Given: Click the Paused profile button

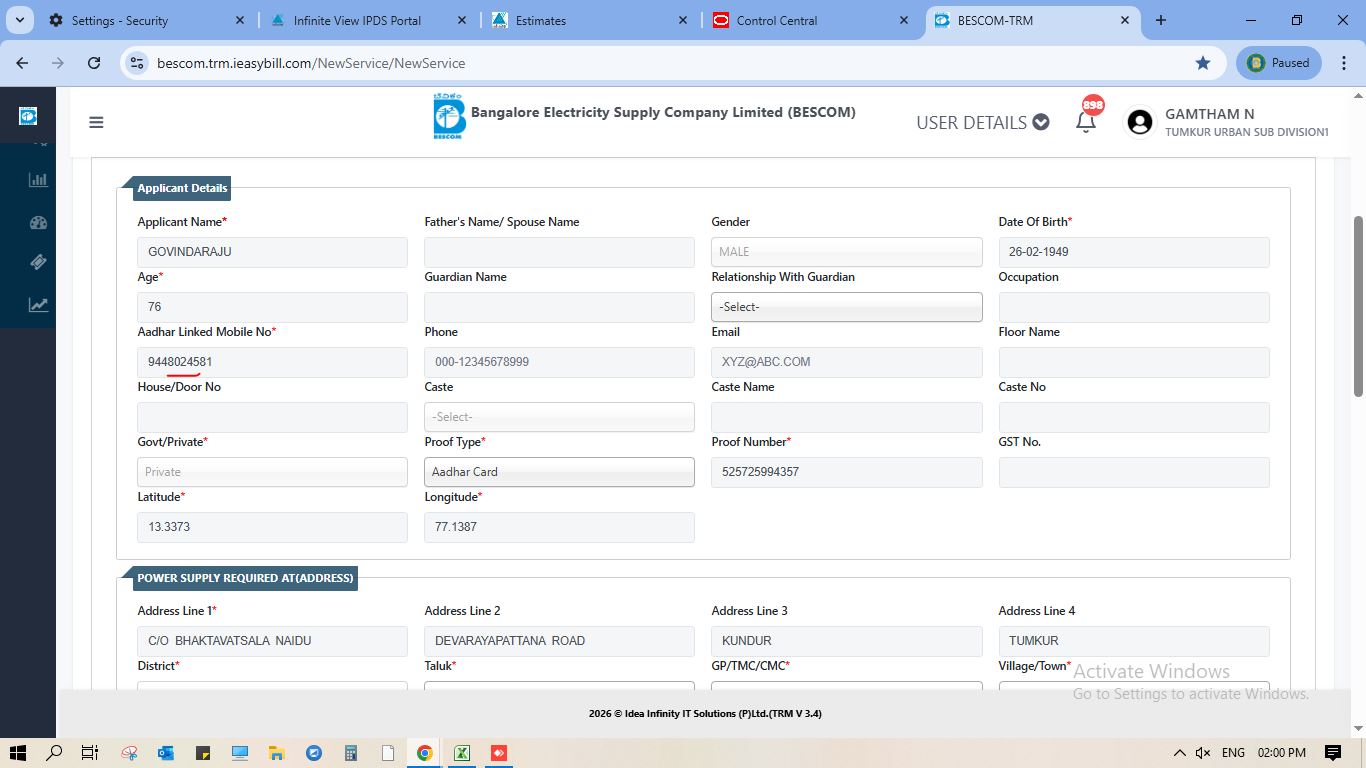Looking at the screenshot, I should point(1279,63).
